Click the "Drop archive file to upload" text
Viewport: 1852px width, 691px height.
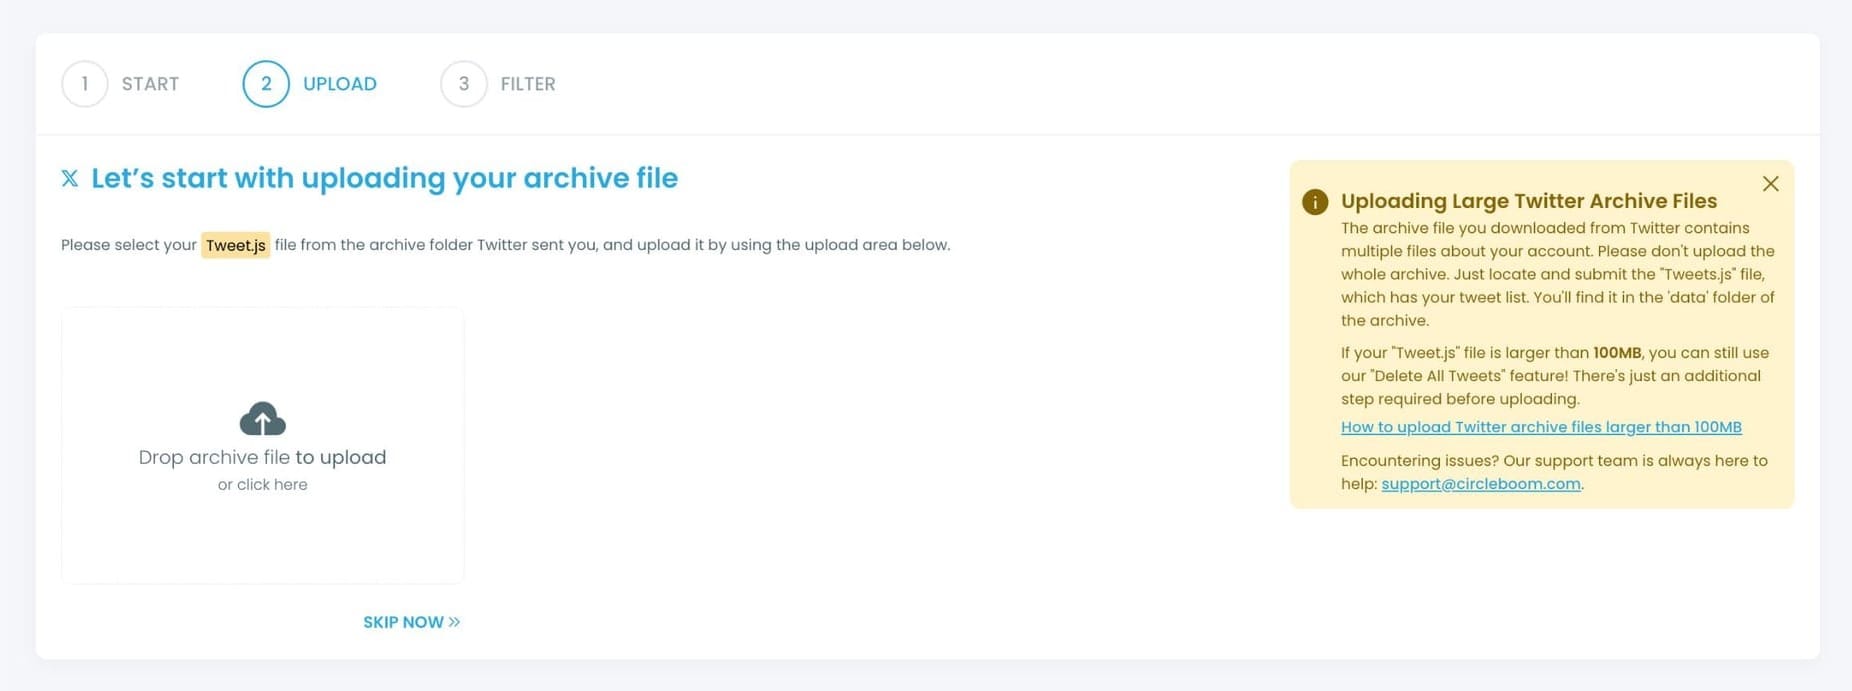point(263,457)
